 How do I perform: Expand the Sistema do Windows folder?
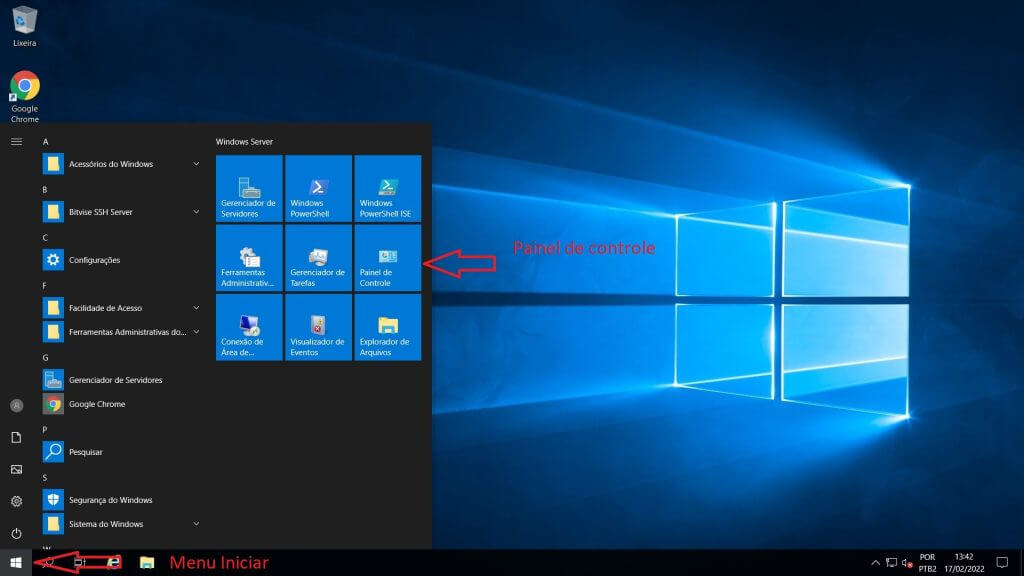tap(122, 524)
